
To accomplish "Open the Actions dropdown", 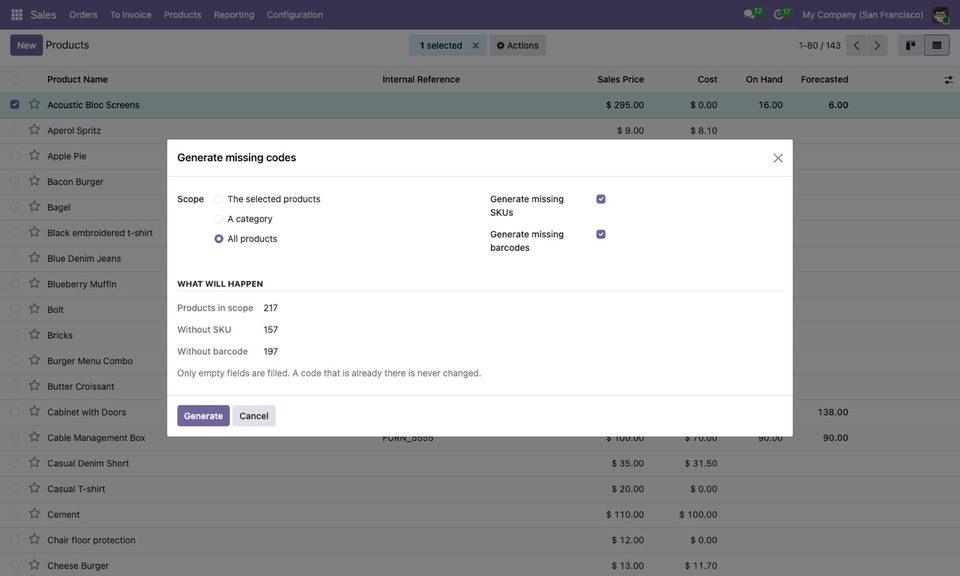I will [x=517, y=45].
